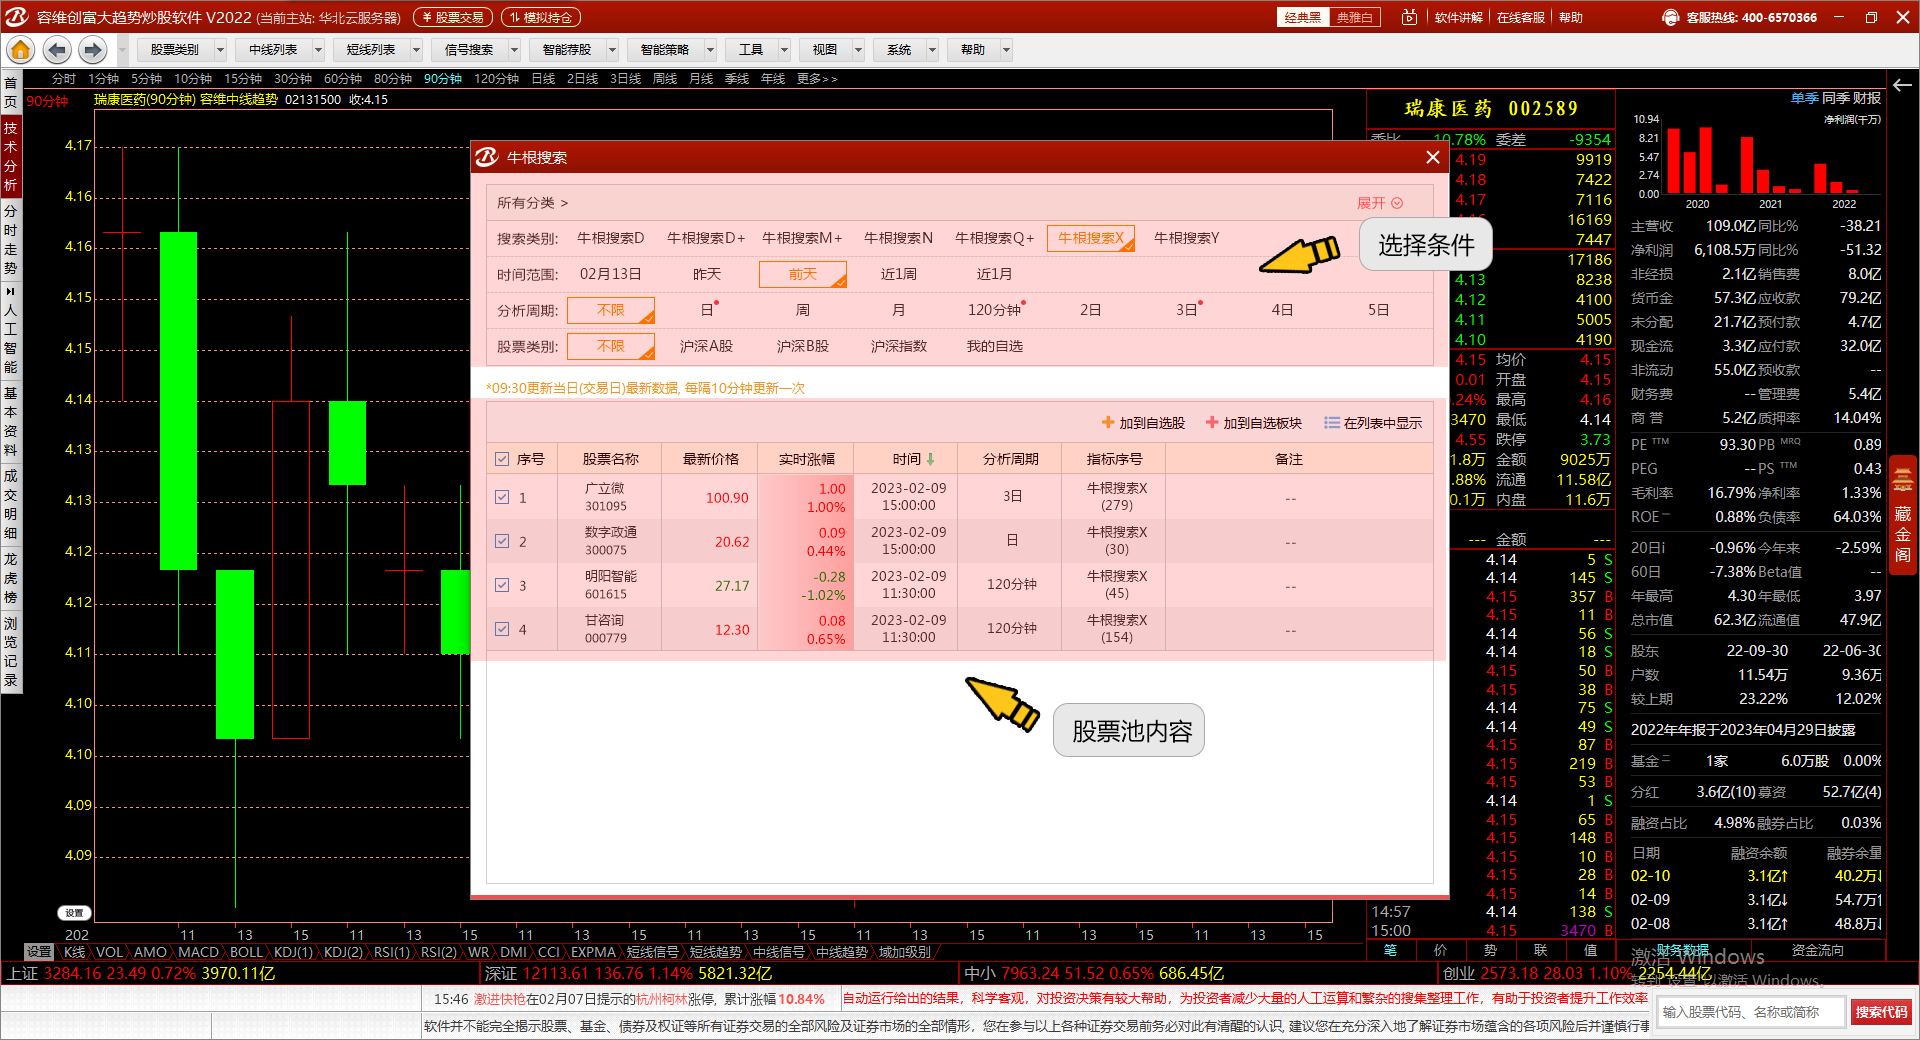Switch to 日线 period tab

click(543, 78)
